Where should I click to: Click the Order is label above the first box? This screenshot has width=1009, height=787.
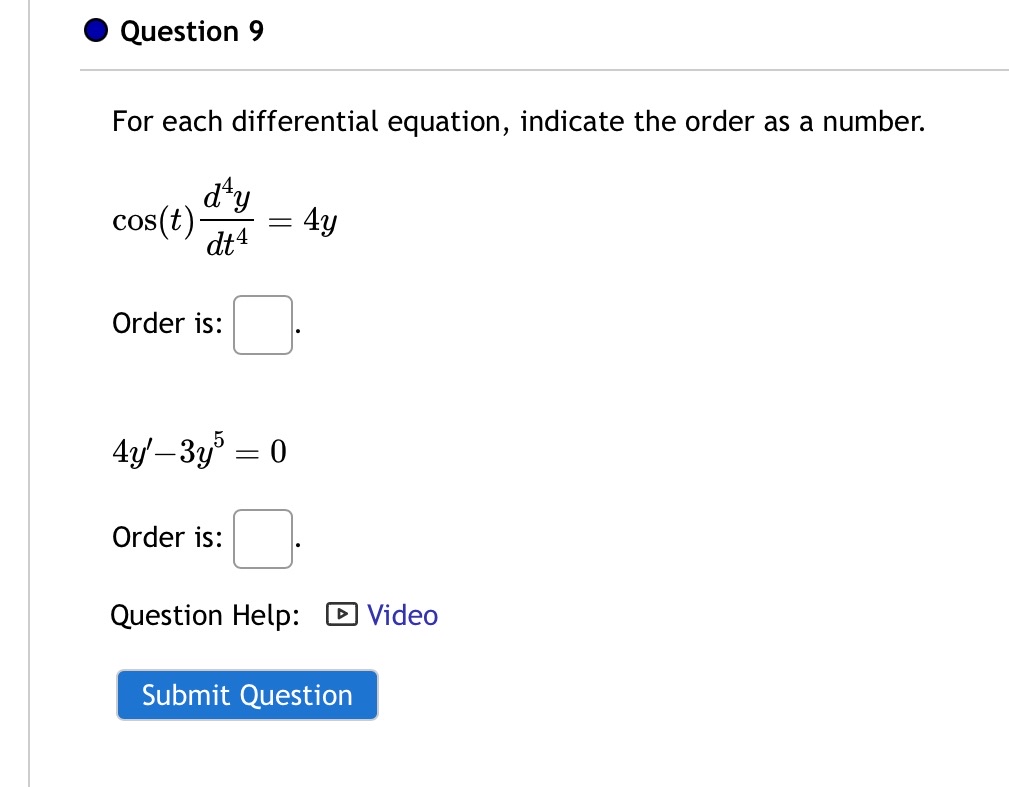point(166,323)
